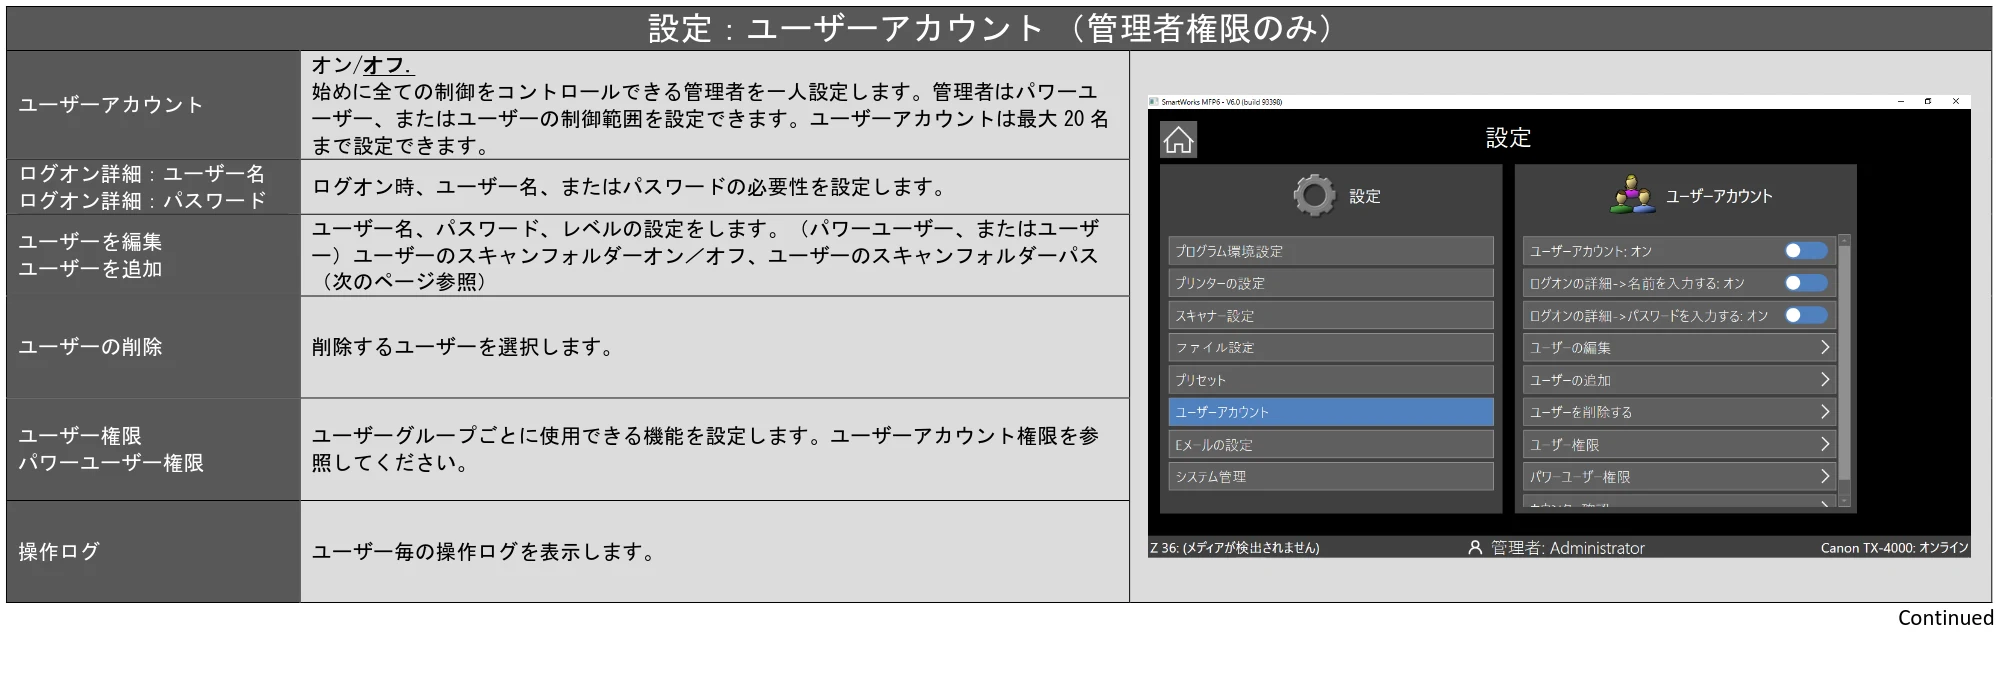This screenshot has width=2000, height=677.
Task: Open the Eメールの設定 menu item
Action: click(x=1331, y=444)
